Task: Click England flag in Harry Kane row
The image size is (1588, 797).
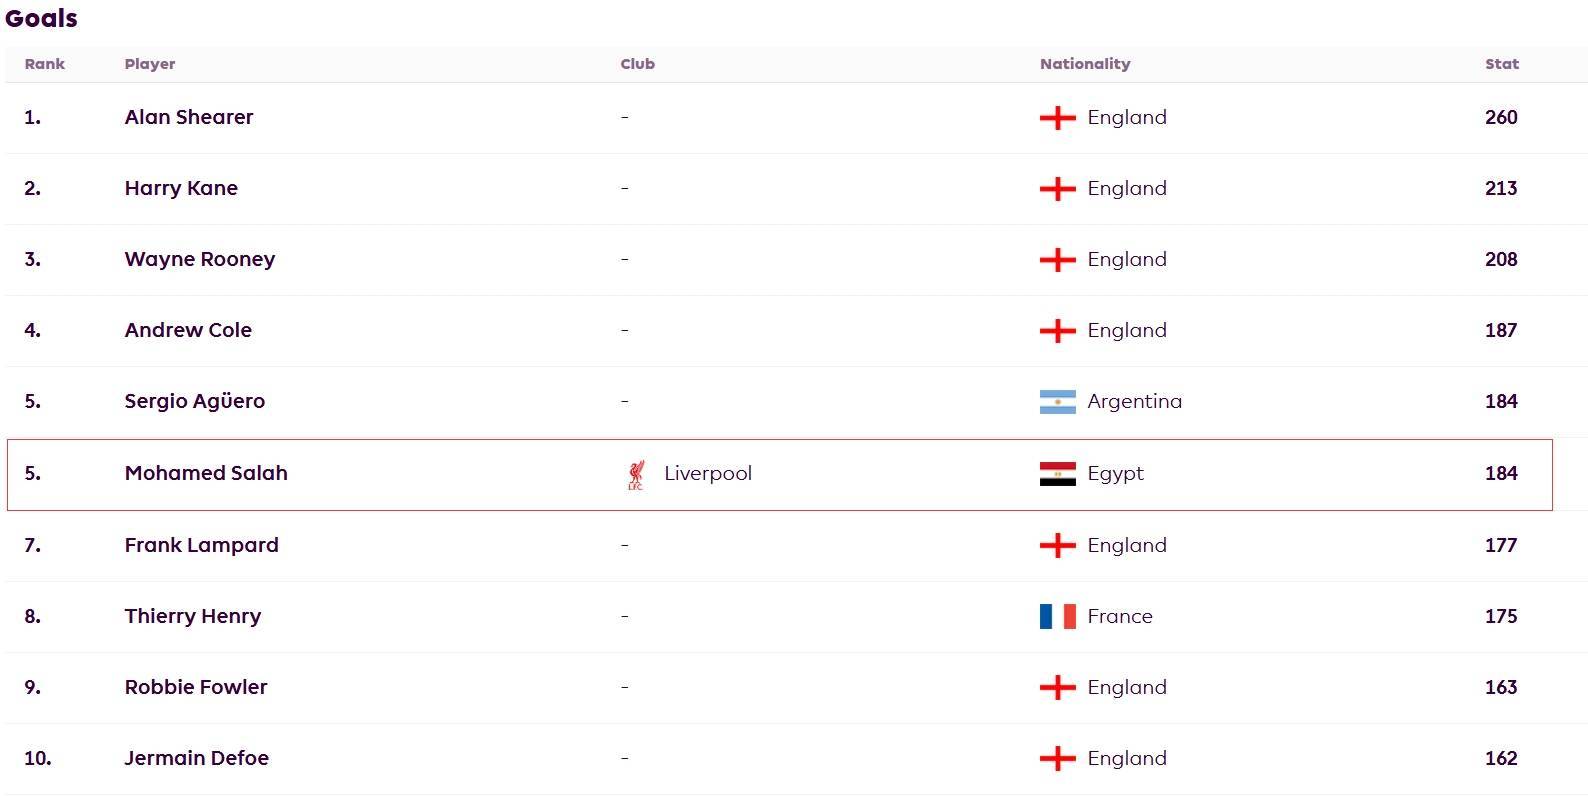Action: 1057,189
